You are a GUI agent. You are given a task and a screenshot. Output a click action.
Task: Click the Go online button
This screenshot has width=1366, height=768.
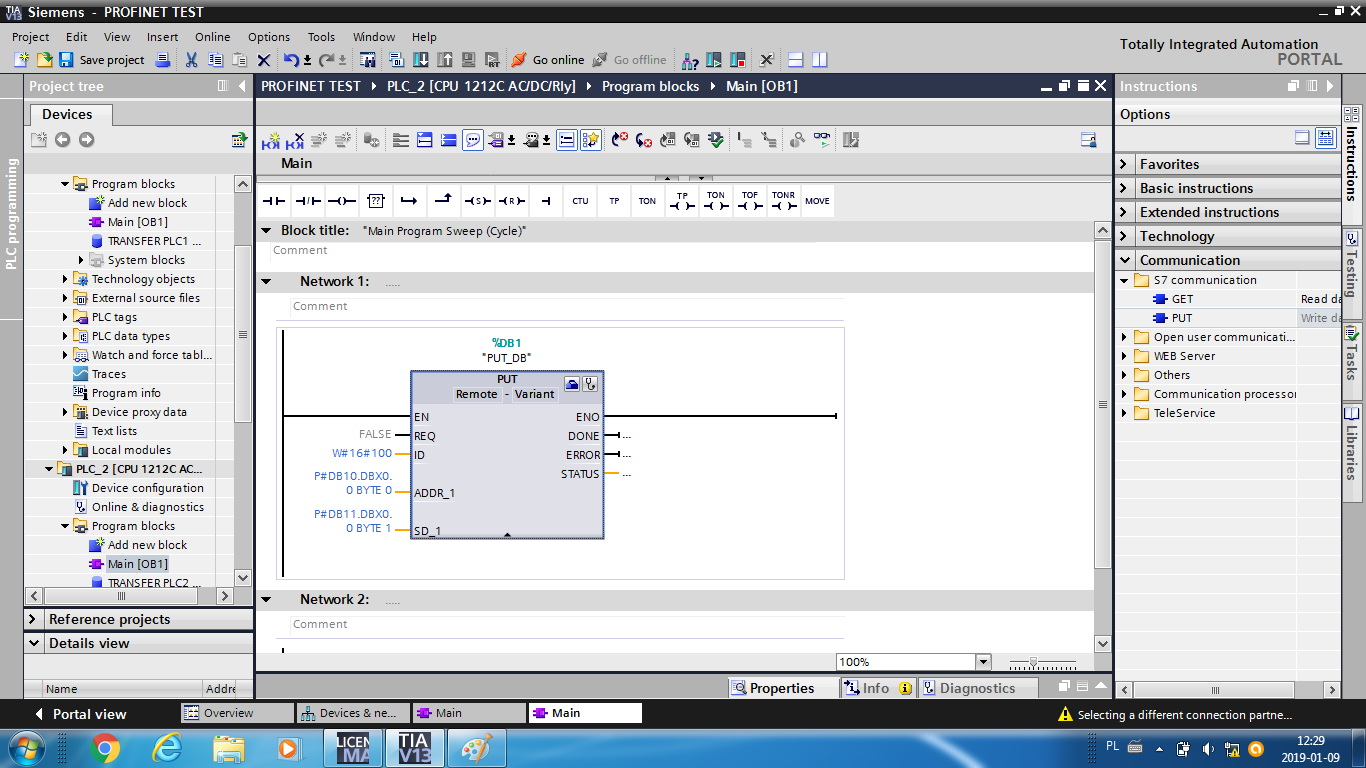548,60
